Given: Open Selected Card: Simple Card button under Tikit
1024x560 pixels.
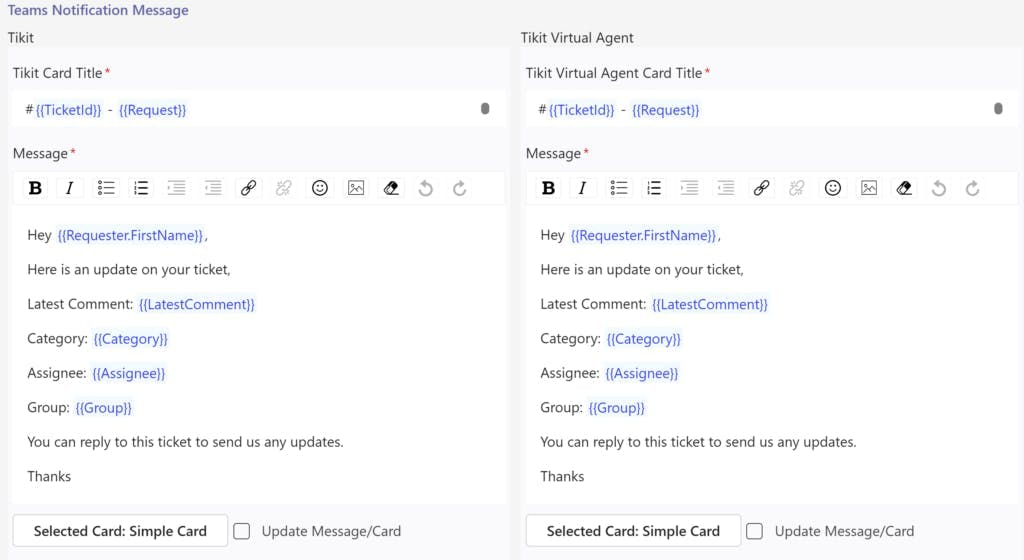Looking at the screenshot, I should [x=120, y=531].
